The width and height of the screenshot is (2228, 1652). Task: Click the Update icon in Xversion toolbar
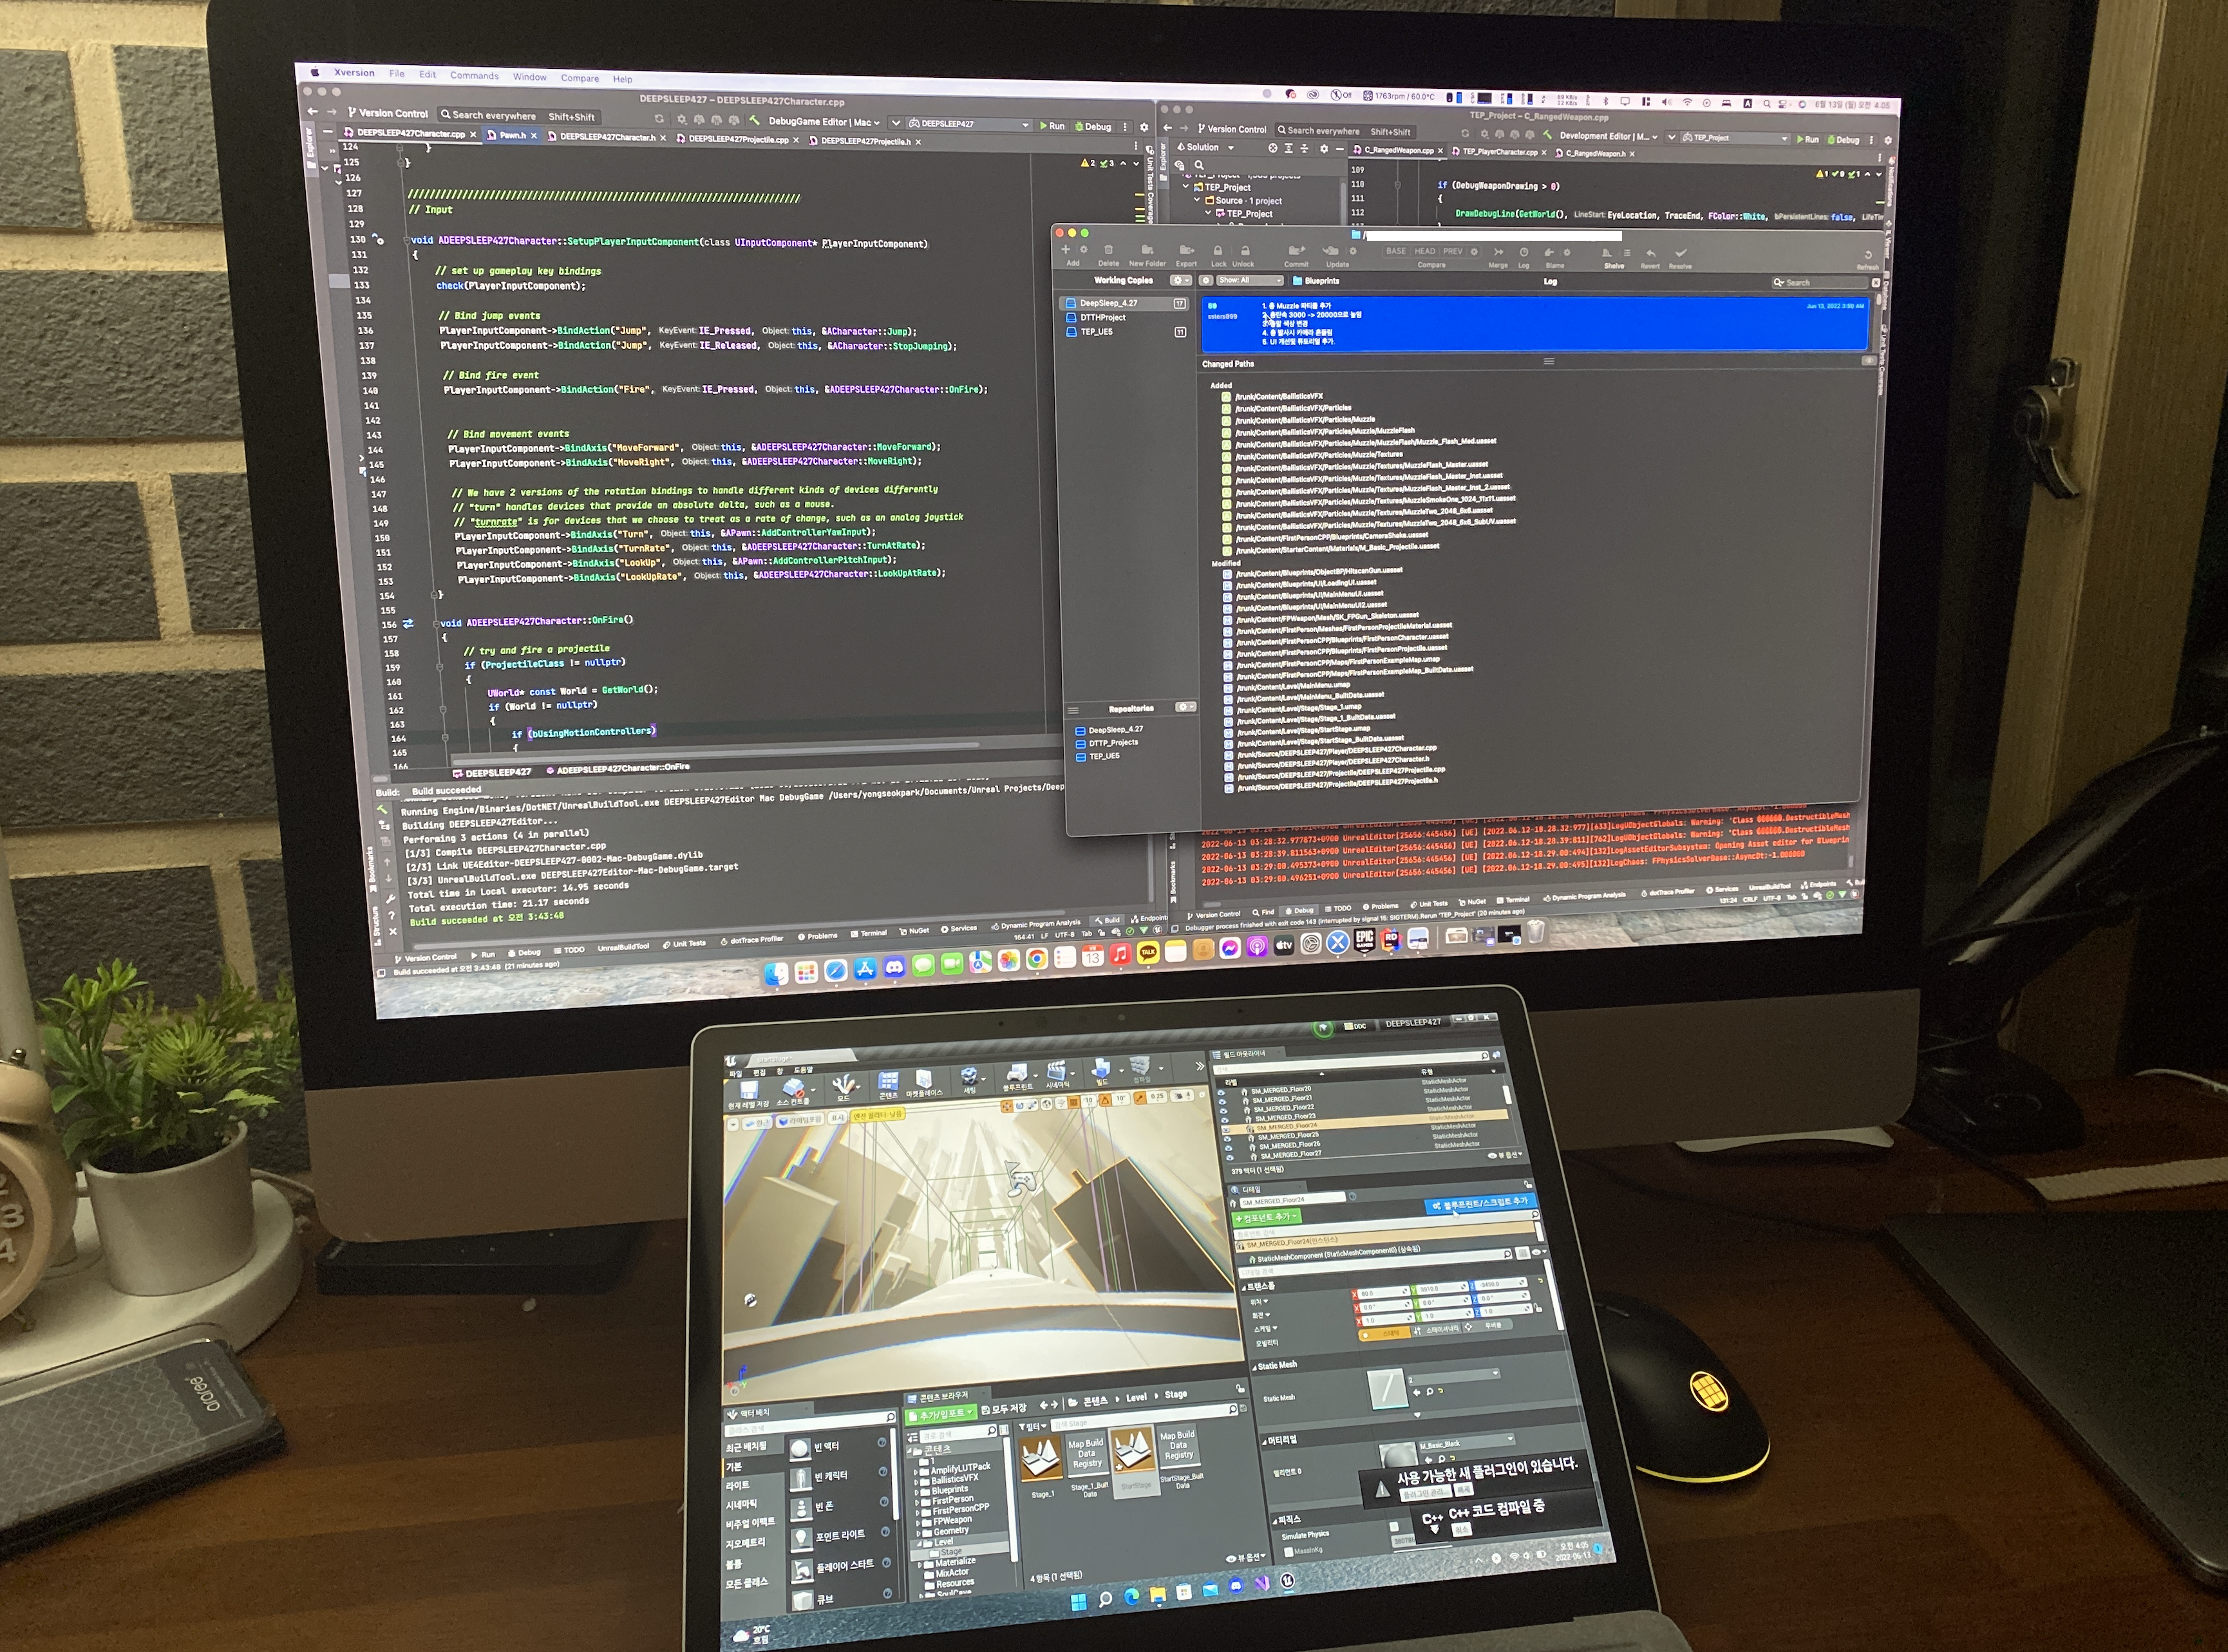(1331, 251)
